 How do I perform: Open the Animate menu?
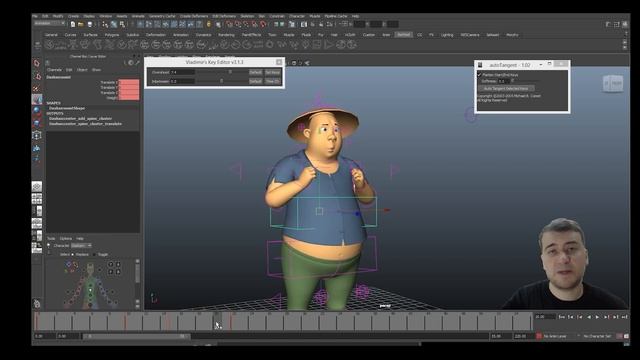(x=138, y=16)
